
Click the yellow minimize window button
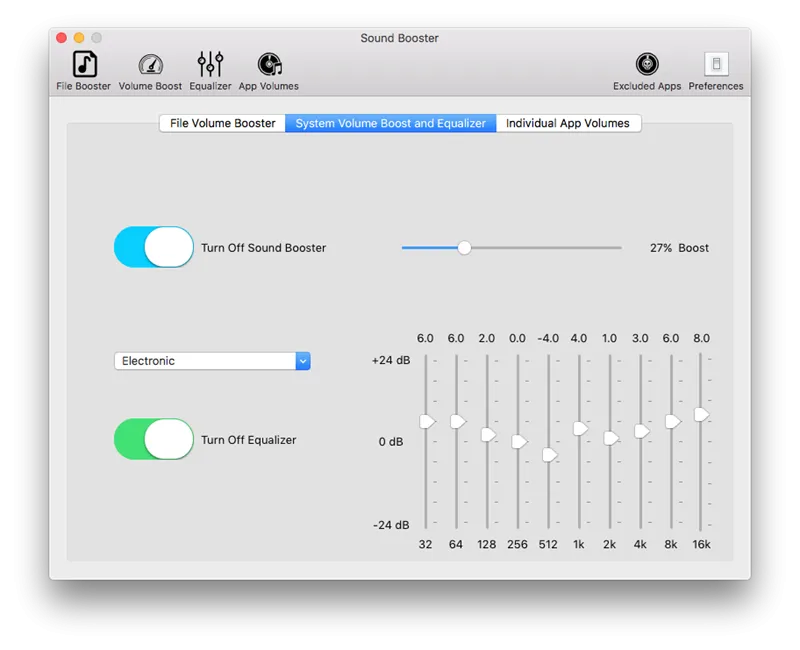point(79,38)
